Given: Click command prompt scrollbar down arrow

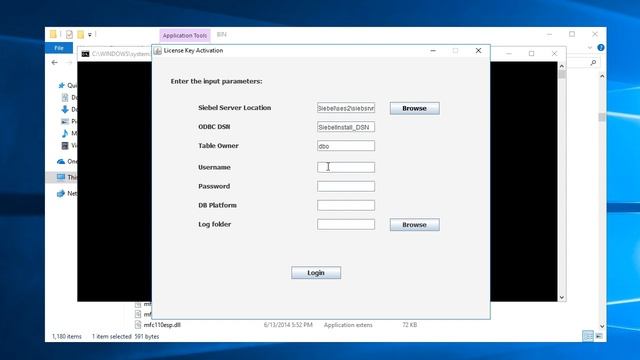Looking at the screenshot, I should (x=562, y=298).
